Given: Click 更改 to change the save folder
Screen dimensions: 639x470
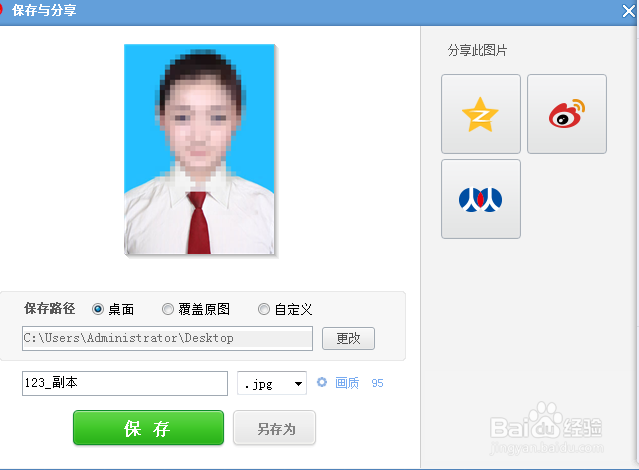Looking at the screenshot, I should pos(348,338).
